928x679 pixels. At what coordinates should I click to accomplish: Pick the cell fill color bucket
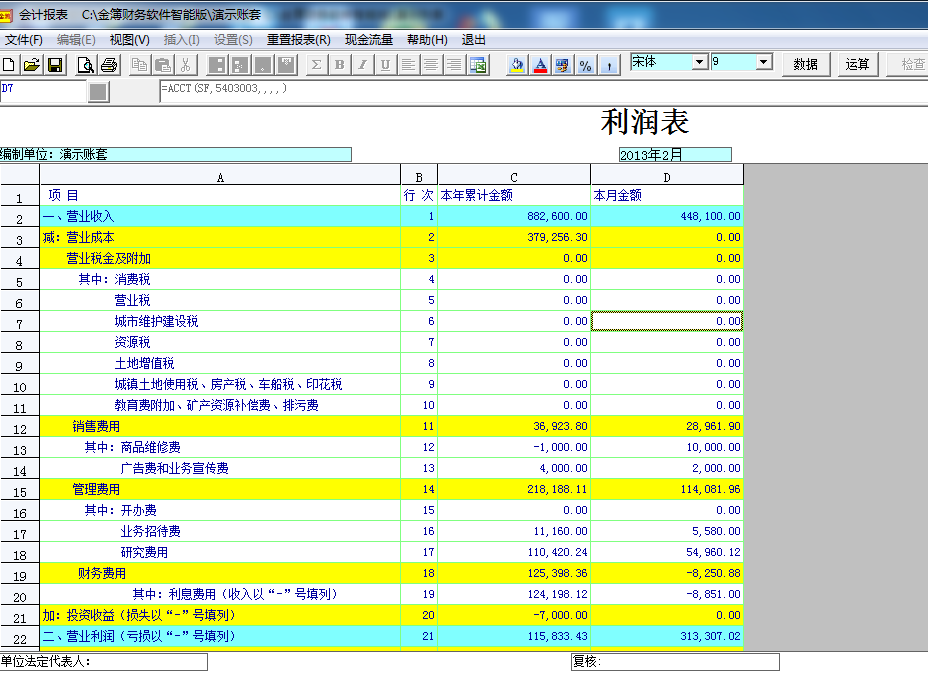pyautogui.click(x=517, y=65)
